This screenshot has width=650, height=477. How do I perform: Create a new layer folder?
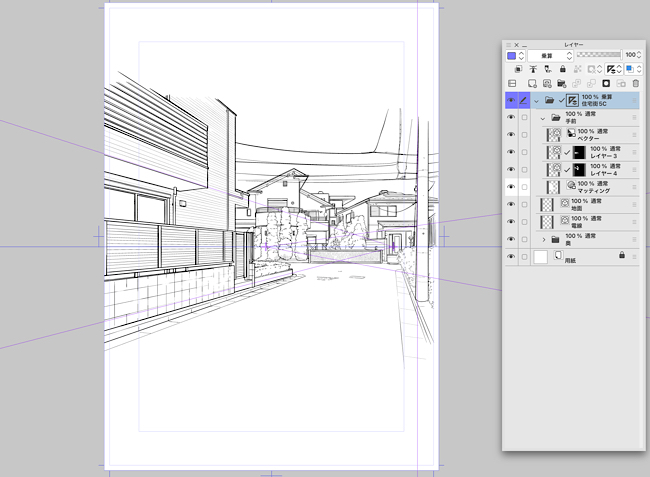point(561,84)
